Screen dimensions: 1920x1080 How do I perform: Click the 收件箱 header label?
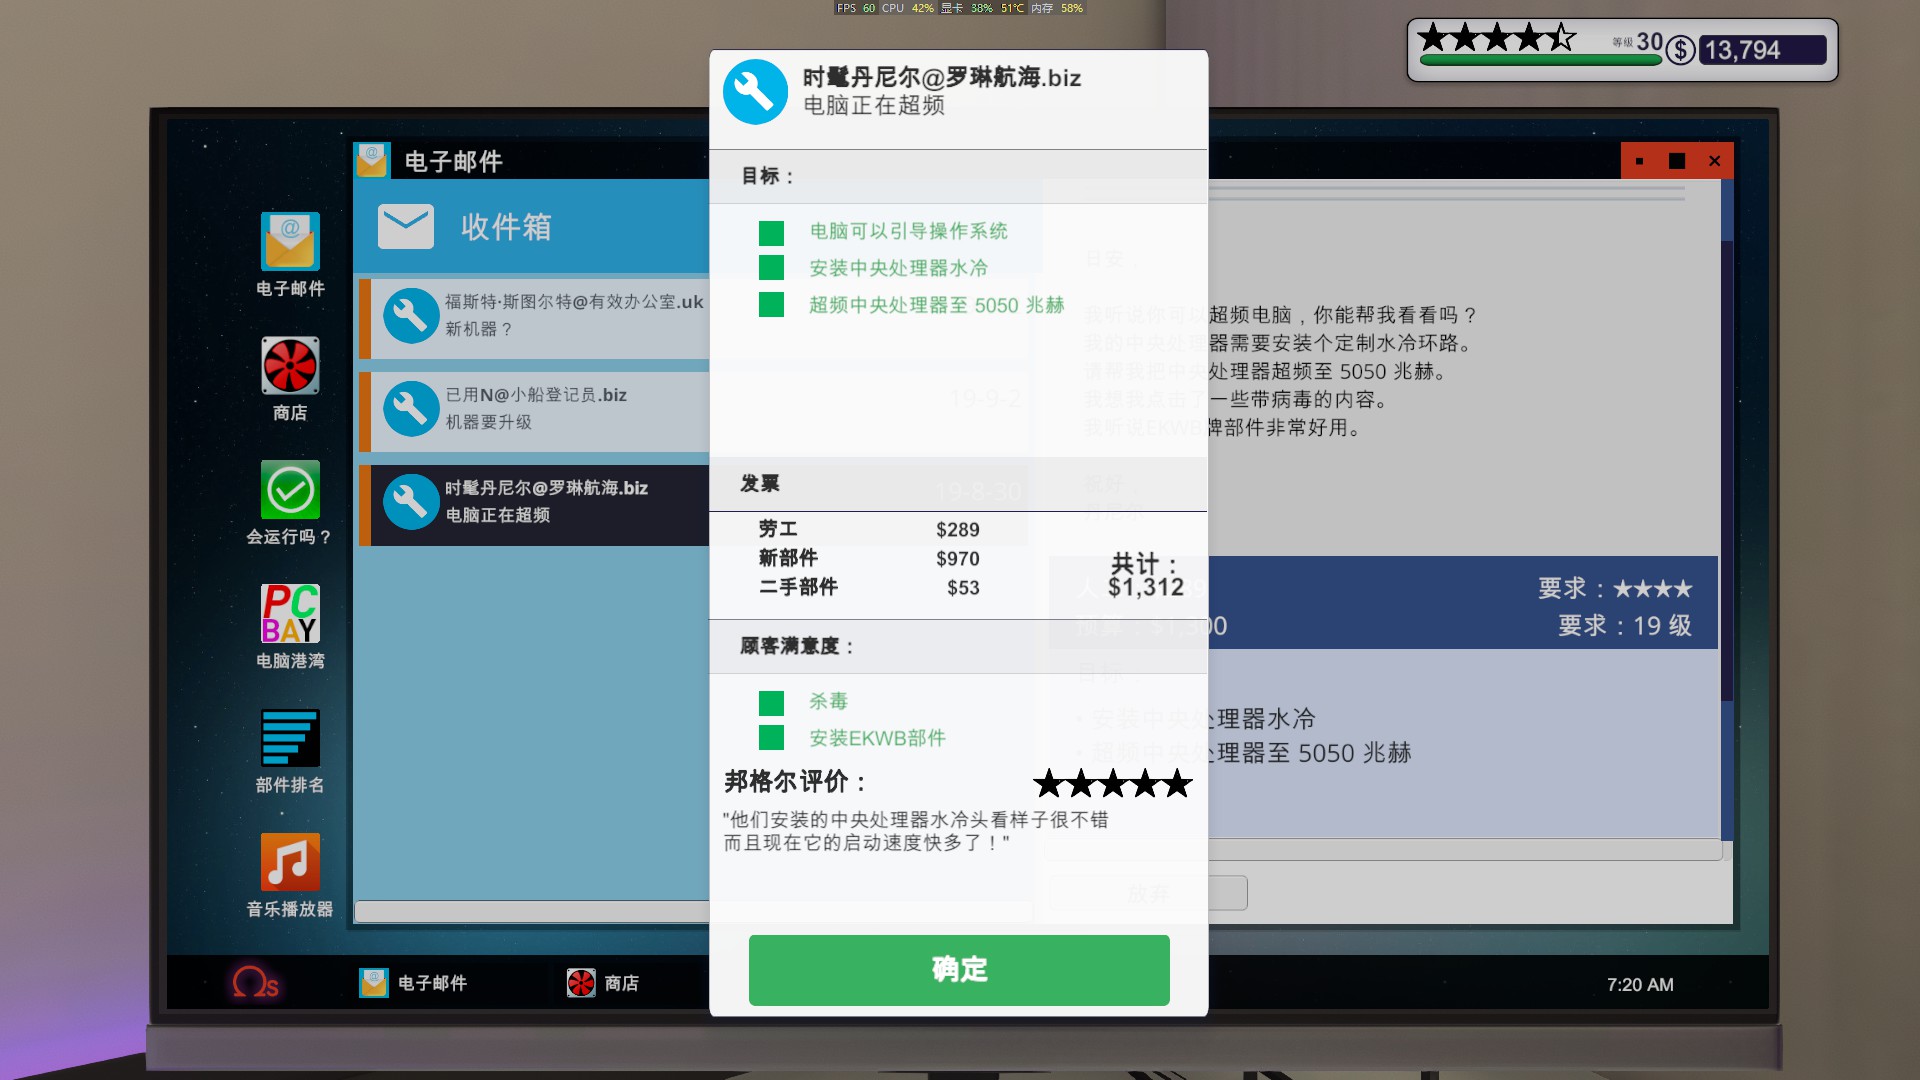coord(506,227)
